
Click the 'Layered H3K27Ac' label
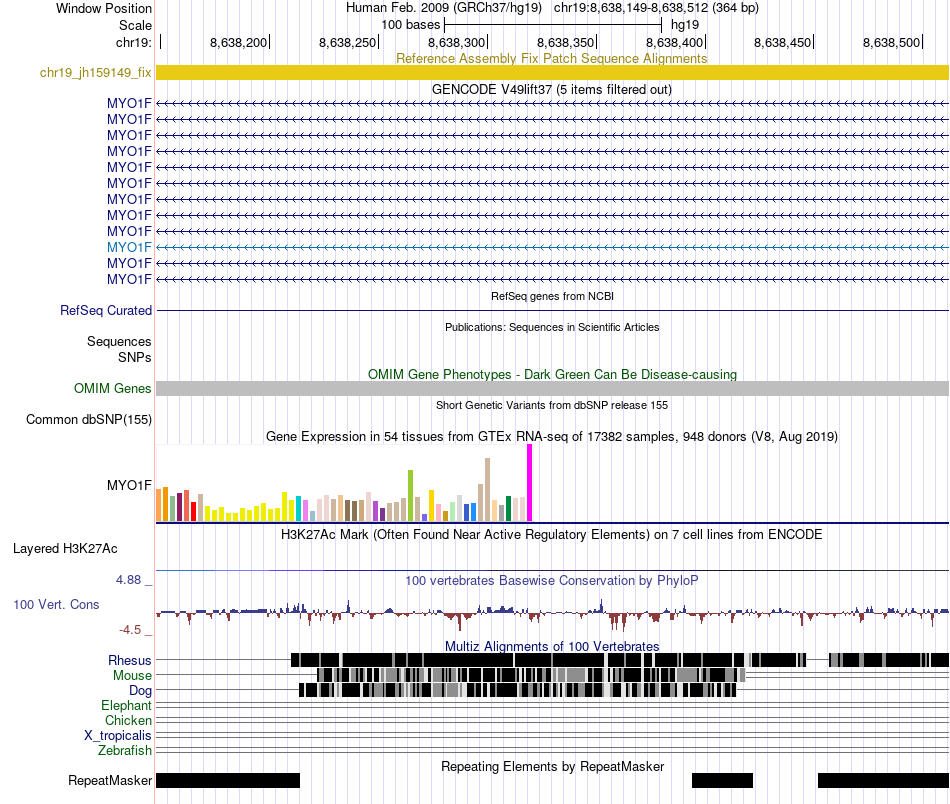coord(65,548)
